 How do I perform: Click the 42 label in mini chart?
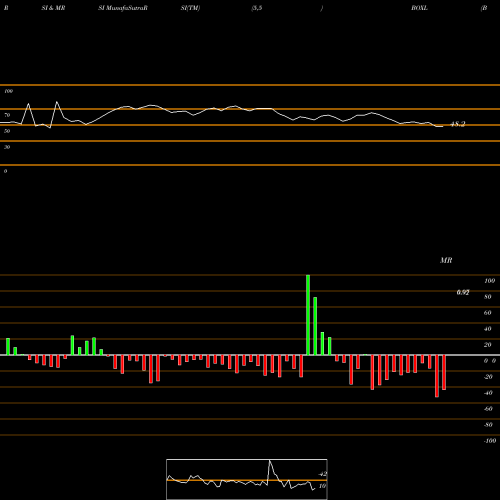click(x=323, y=474)
